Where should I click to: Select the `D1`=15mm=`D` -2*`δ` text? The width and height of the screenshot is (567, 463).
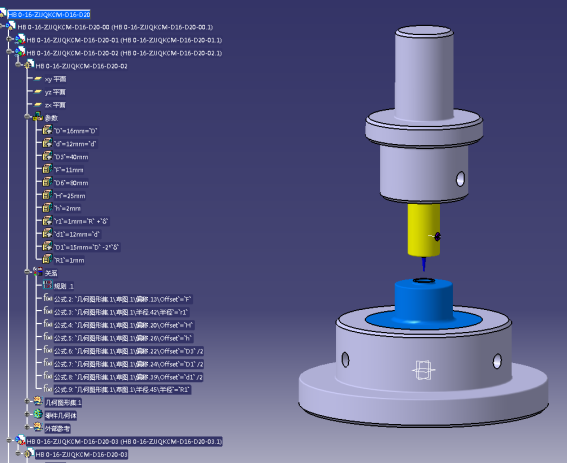point(86,247)
